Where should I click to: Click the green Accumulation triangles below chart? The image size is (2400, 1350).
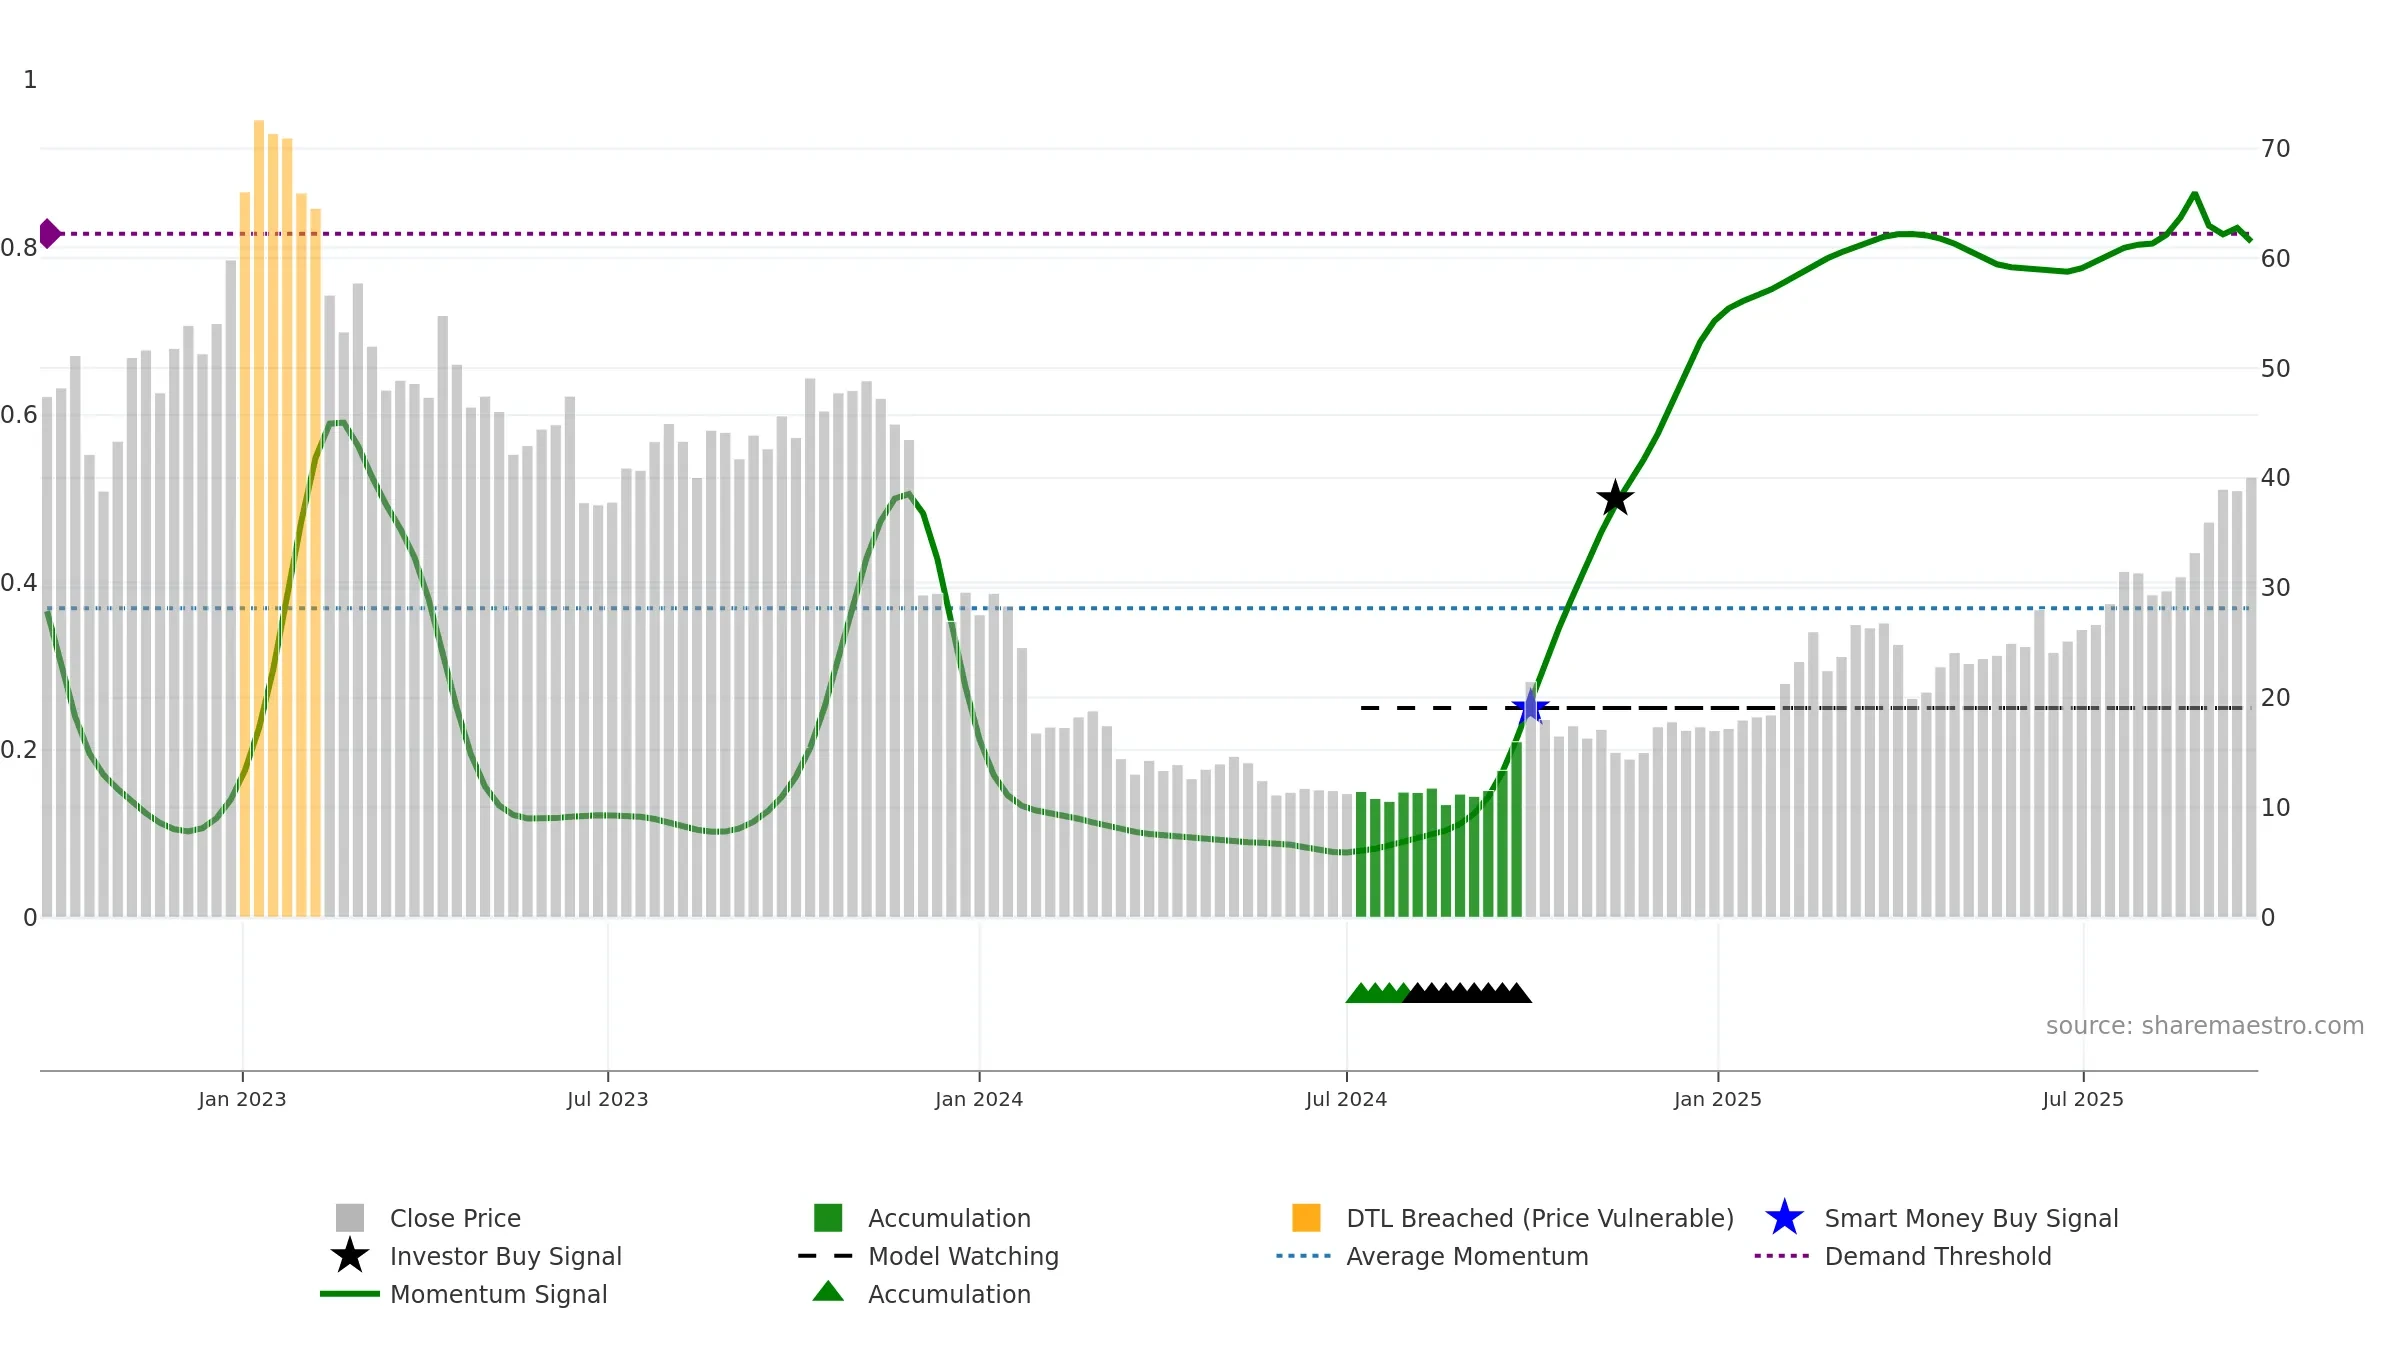click(1378, 993)
